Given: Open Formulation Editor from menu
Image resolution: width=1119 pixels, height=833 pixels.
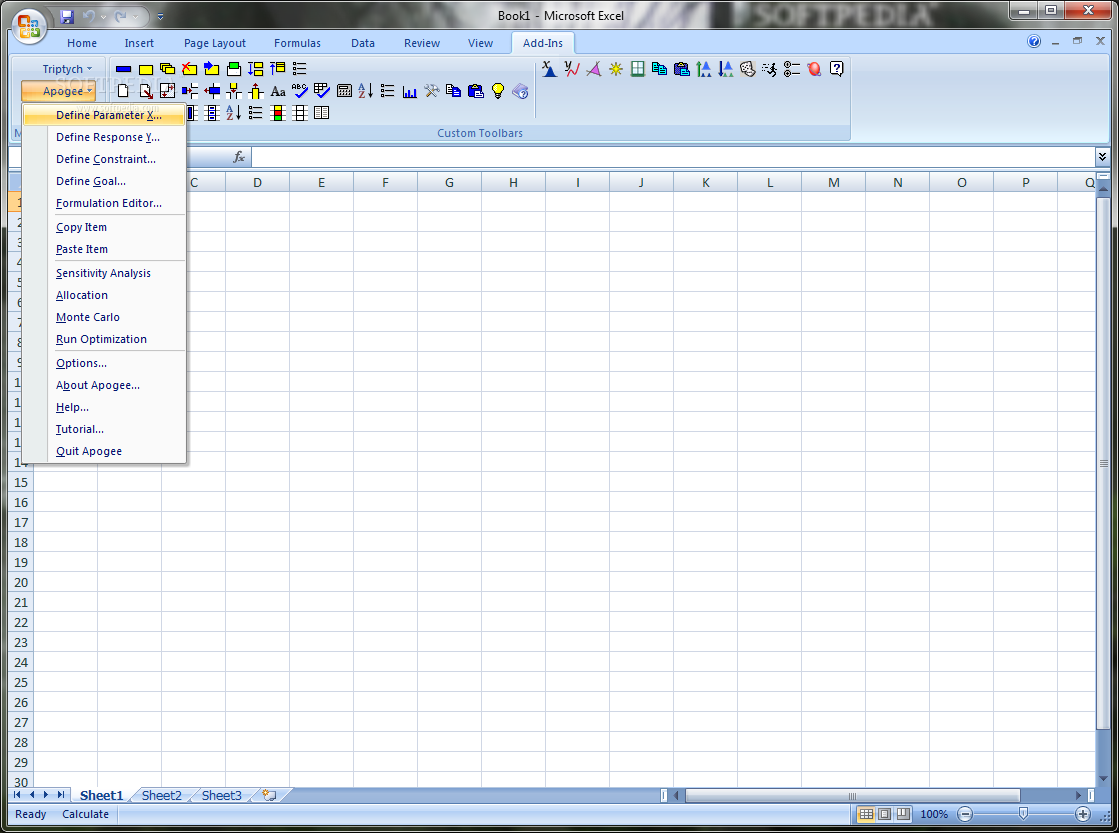Looking at the screenshot, I should (x=104, y=203).
